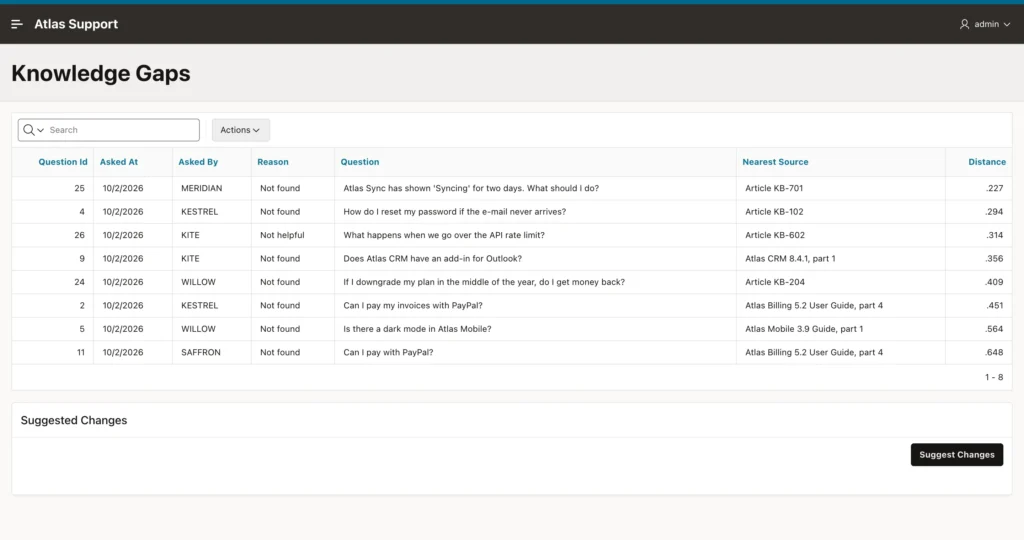Open the Nearest Source column header

(775, 162)
